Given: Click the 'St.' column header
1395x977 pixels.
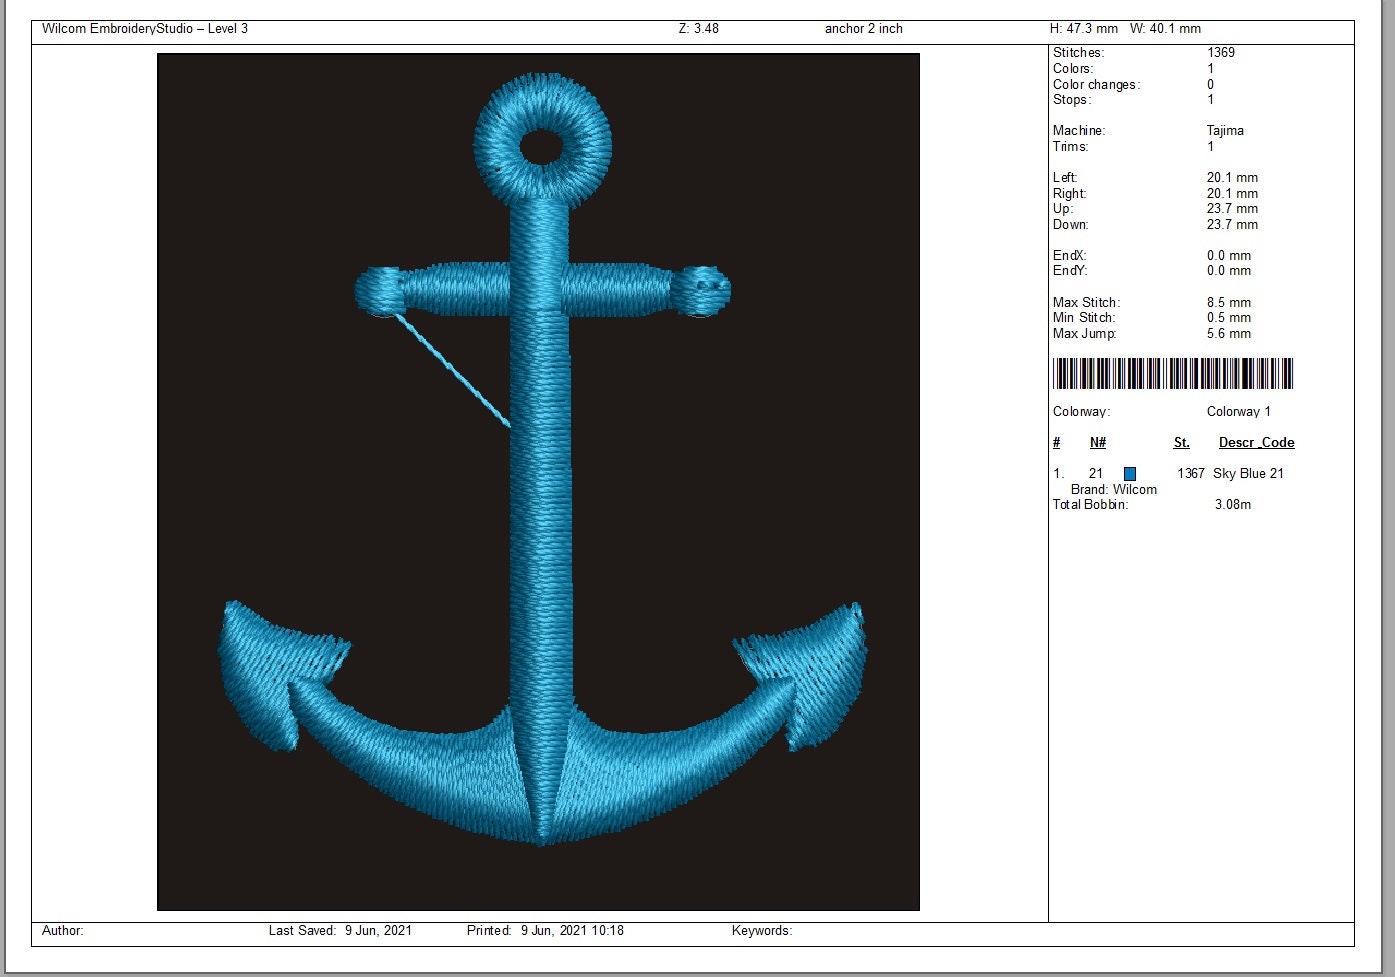Looking at the screenshot, I should coord(1182,443).
